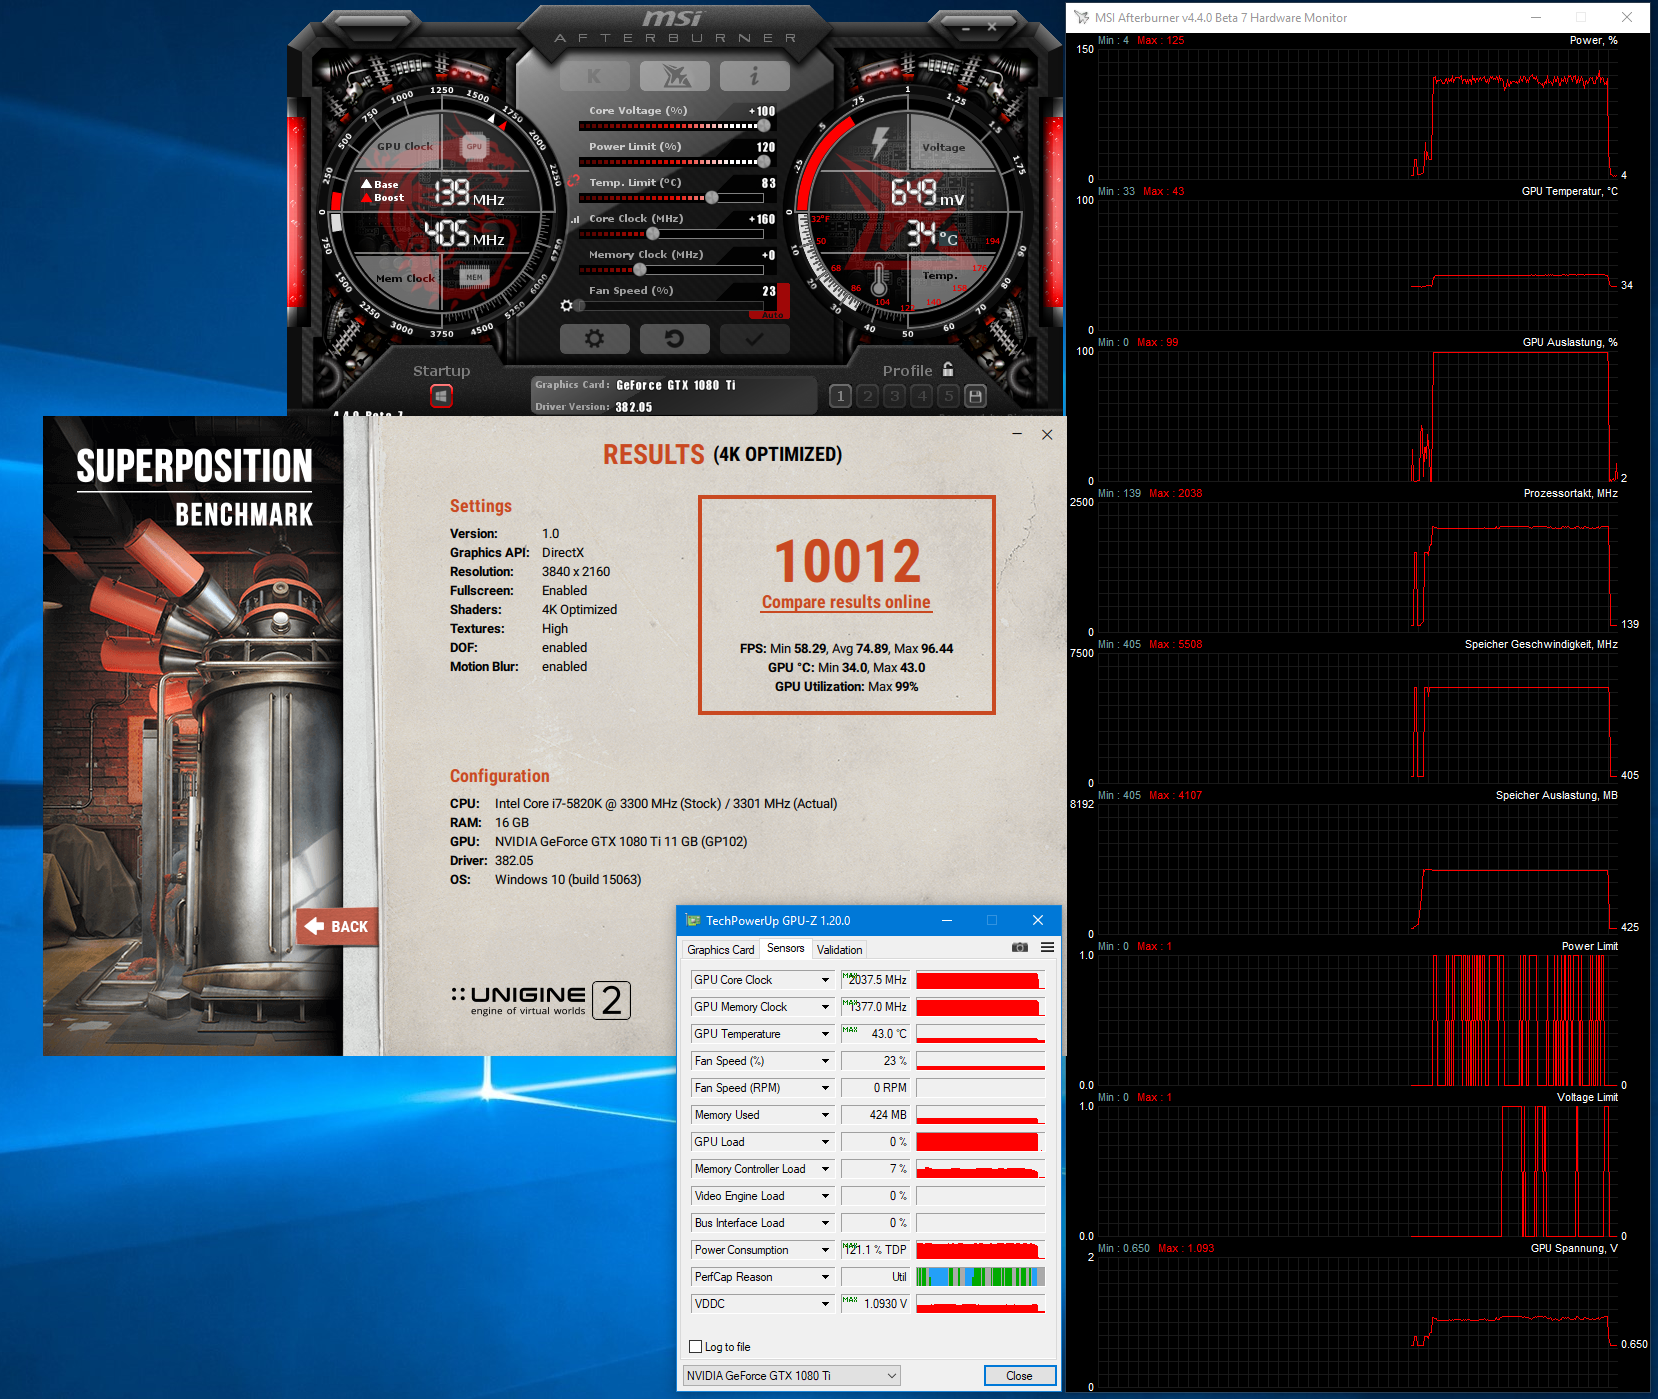This screenshot has width=1658, height=1399.
Task: Expand the GPU Load sensor dropdown
Action: pos(825,1142)
